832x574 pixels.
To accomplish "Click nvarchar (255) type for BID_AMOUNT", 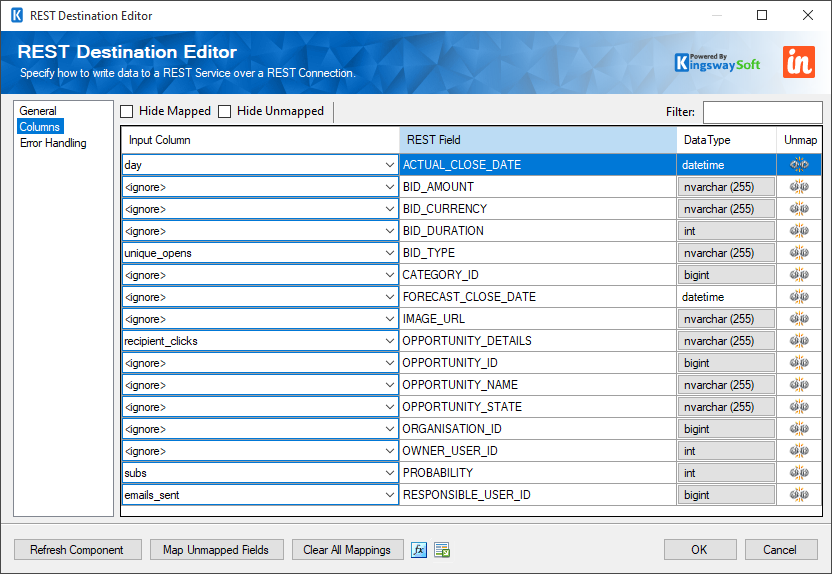I will pos(726,187).
